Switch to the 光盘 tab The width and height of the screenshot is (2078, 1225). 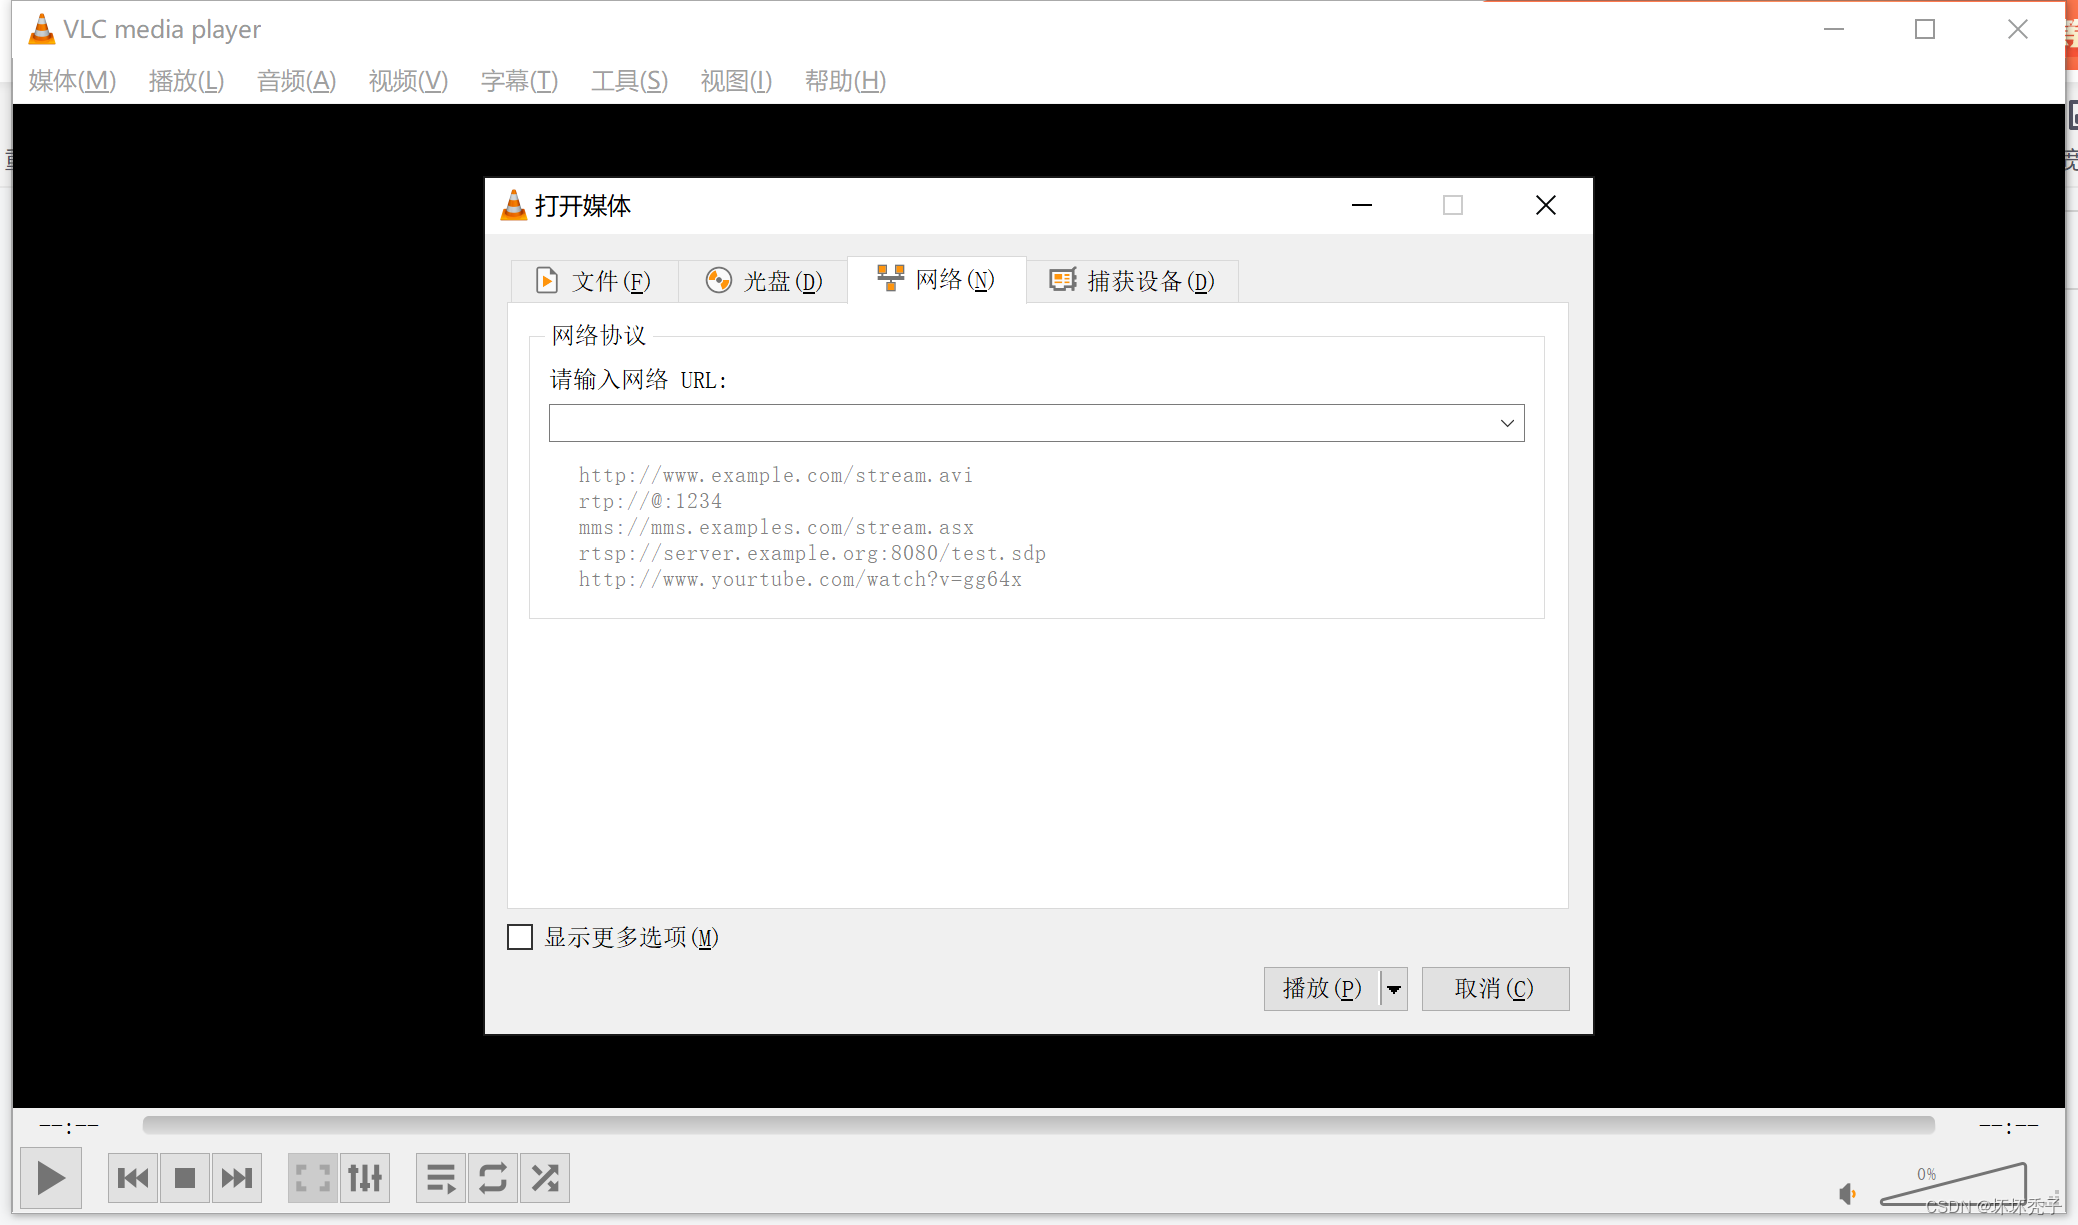(763, 281)
